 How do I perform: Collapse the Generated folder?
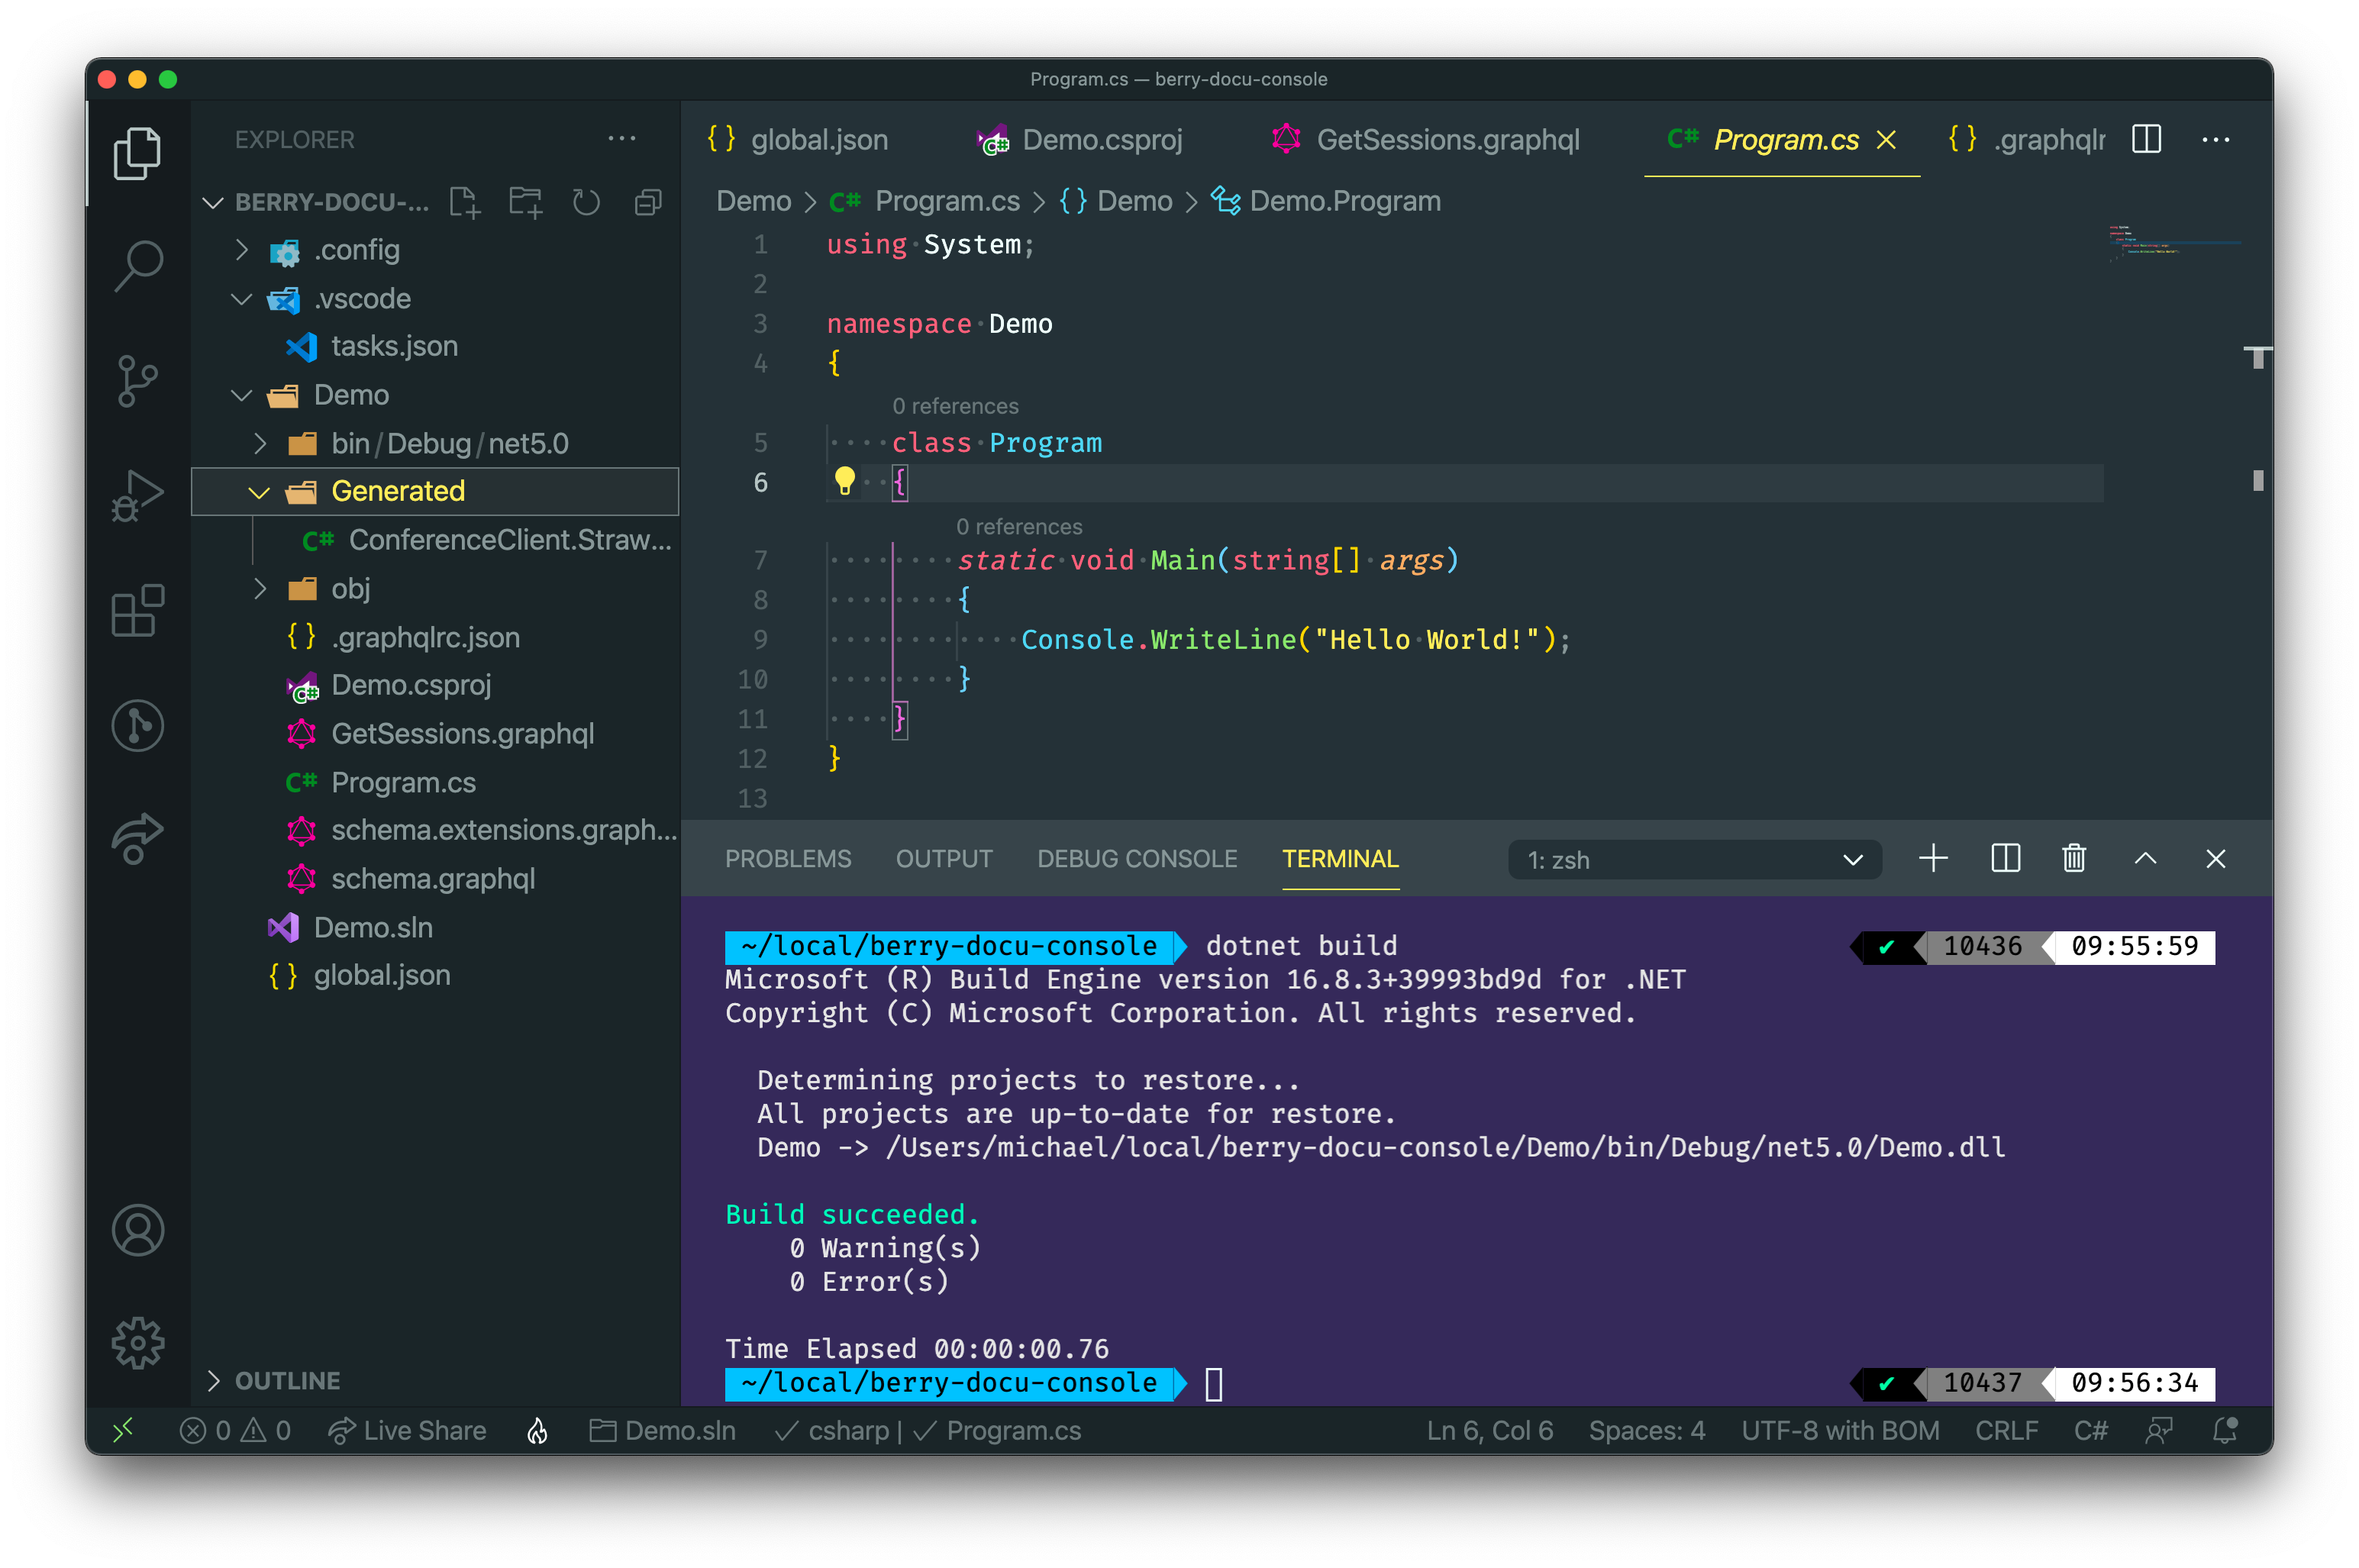(x=259, y=492)
